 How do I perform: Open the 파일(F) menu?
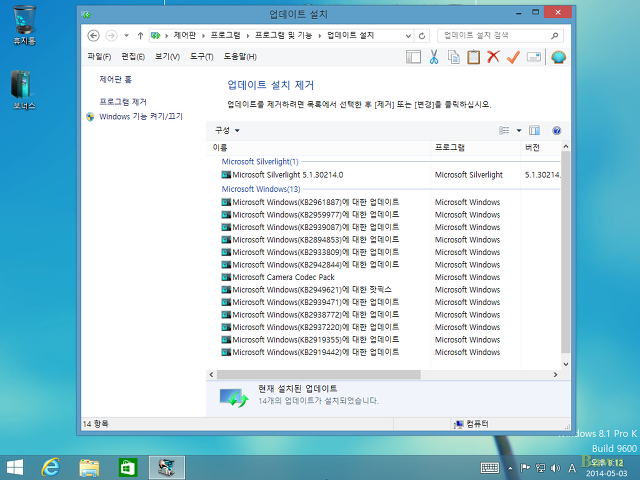(99, 57)
